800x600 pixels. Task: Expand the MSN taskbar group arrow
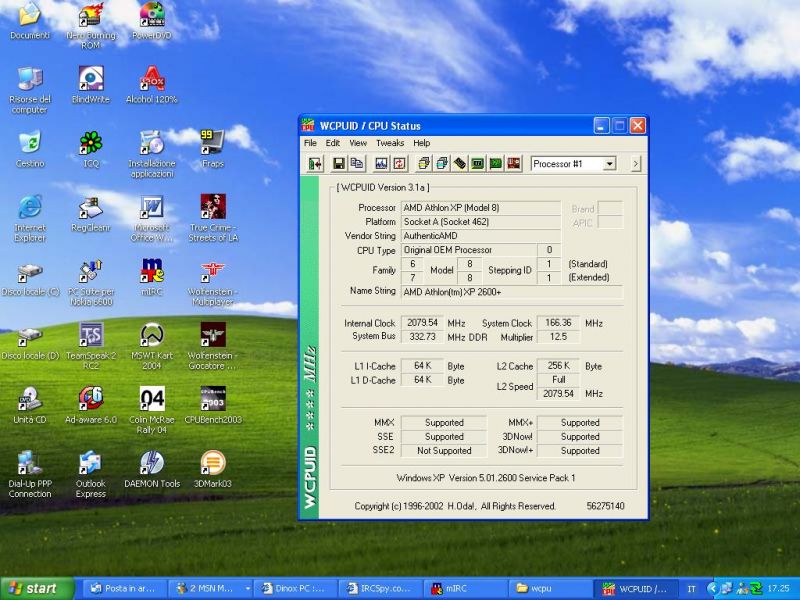(247, 588)
